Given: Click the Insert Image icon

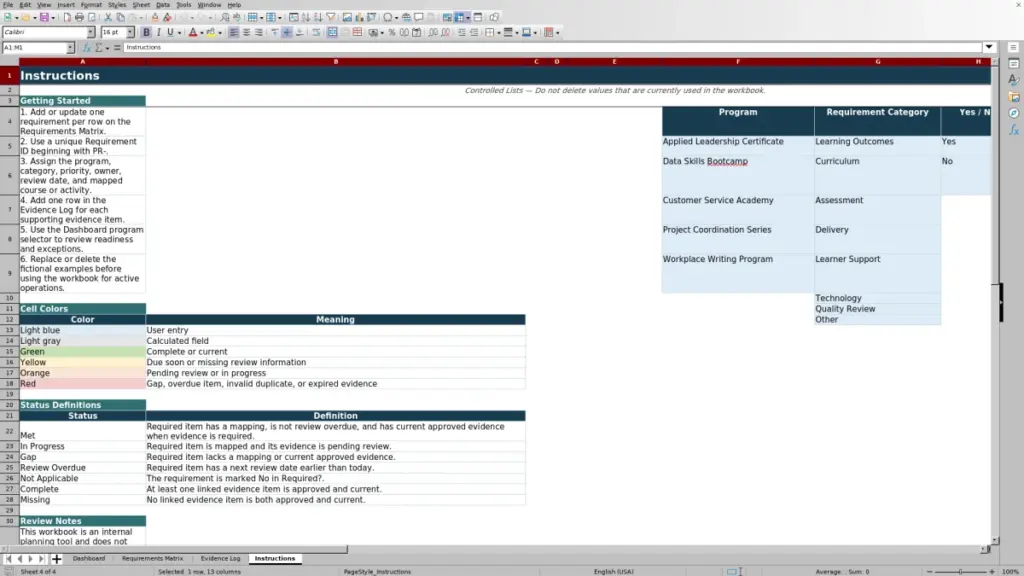Looking at the screenshot, I should coord(347,17).
